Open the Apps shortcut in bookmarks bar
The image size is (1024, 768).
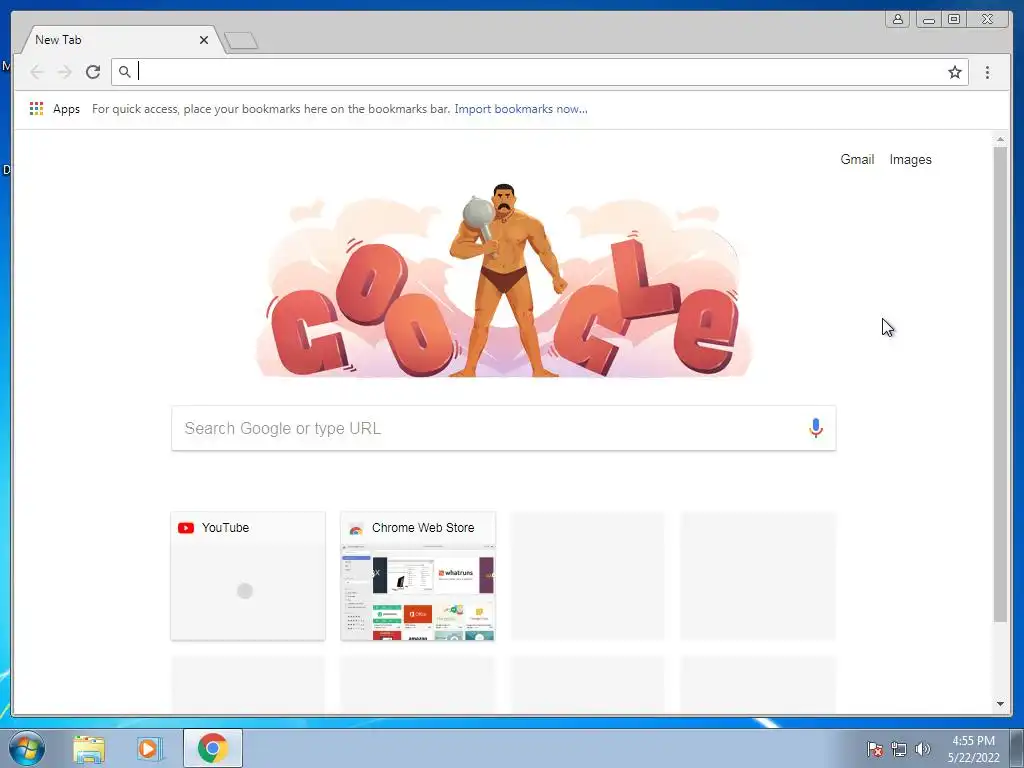click(55, 109)
